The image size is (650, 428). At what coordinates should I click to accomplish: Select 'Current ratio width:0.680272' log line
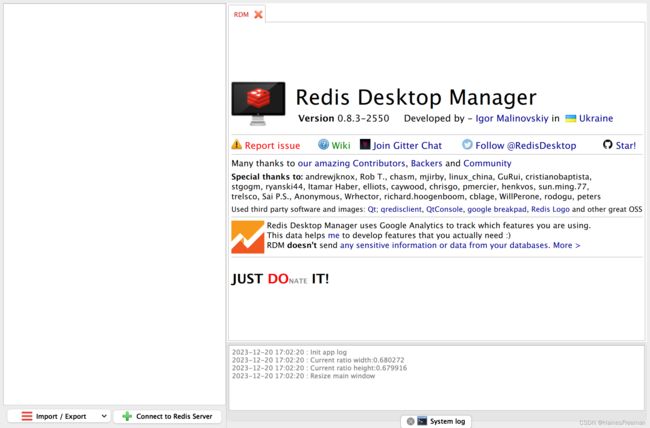pos(318,360)
